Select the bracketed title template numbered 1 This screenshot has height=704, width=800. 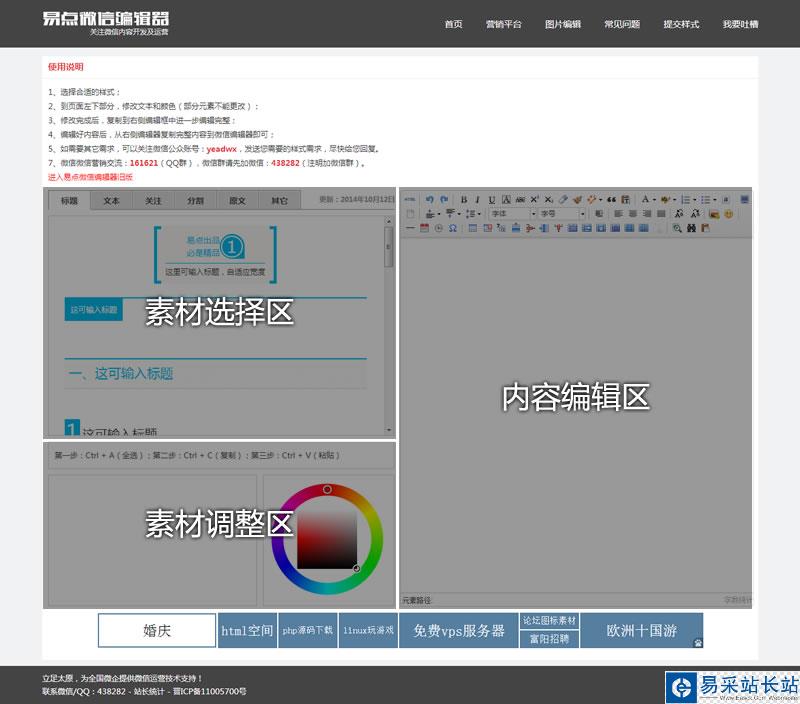click(215, 254)
